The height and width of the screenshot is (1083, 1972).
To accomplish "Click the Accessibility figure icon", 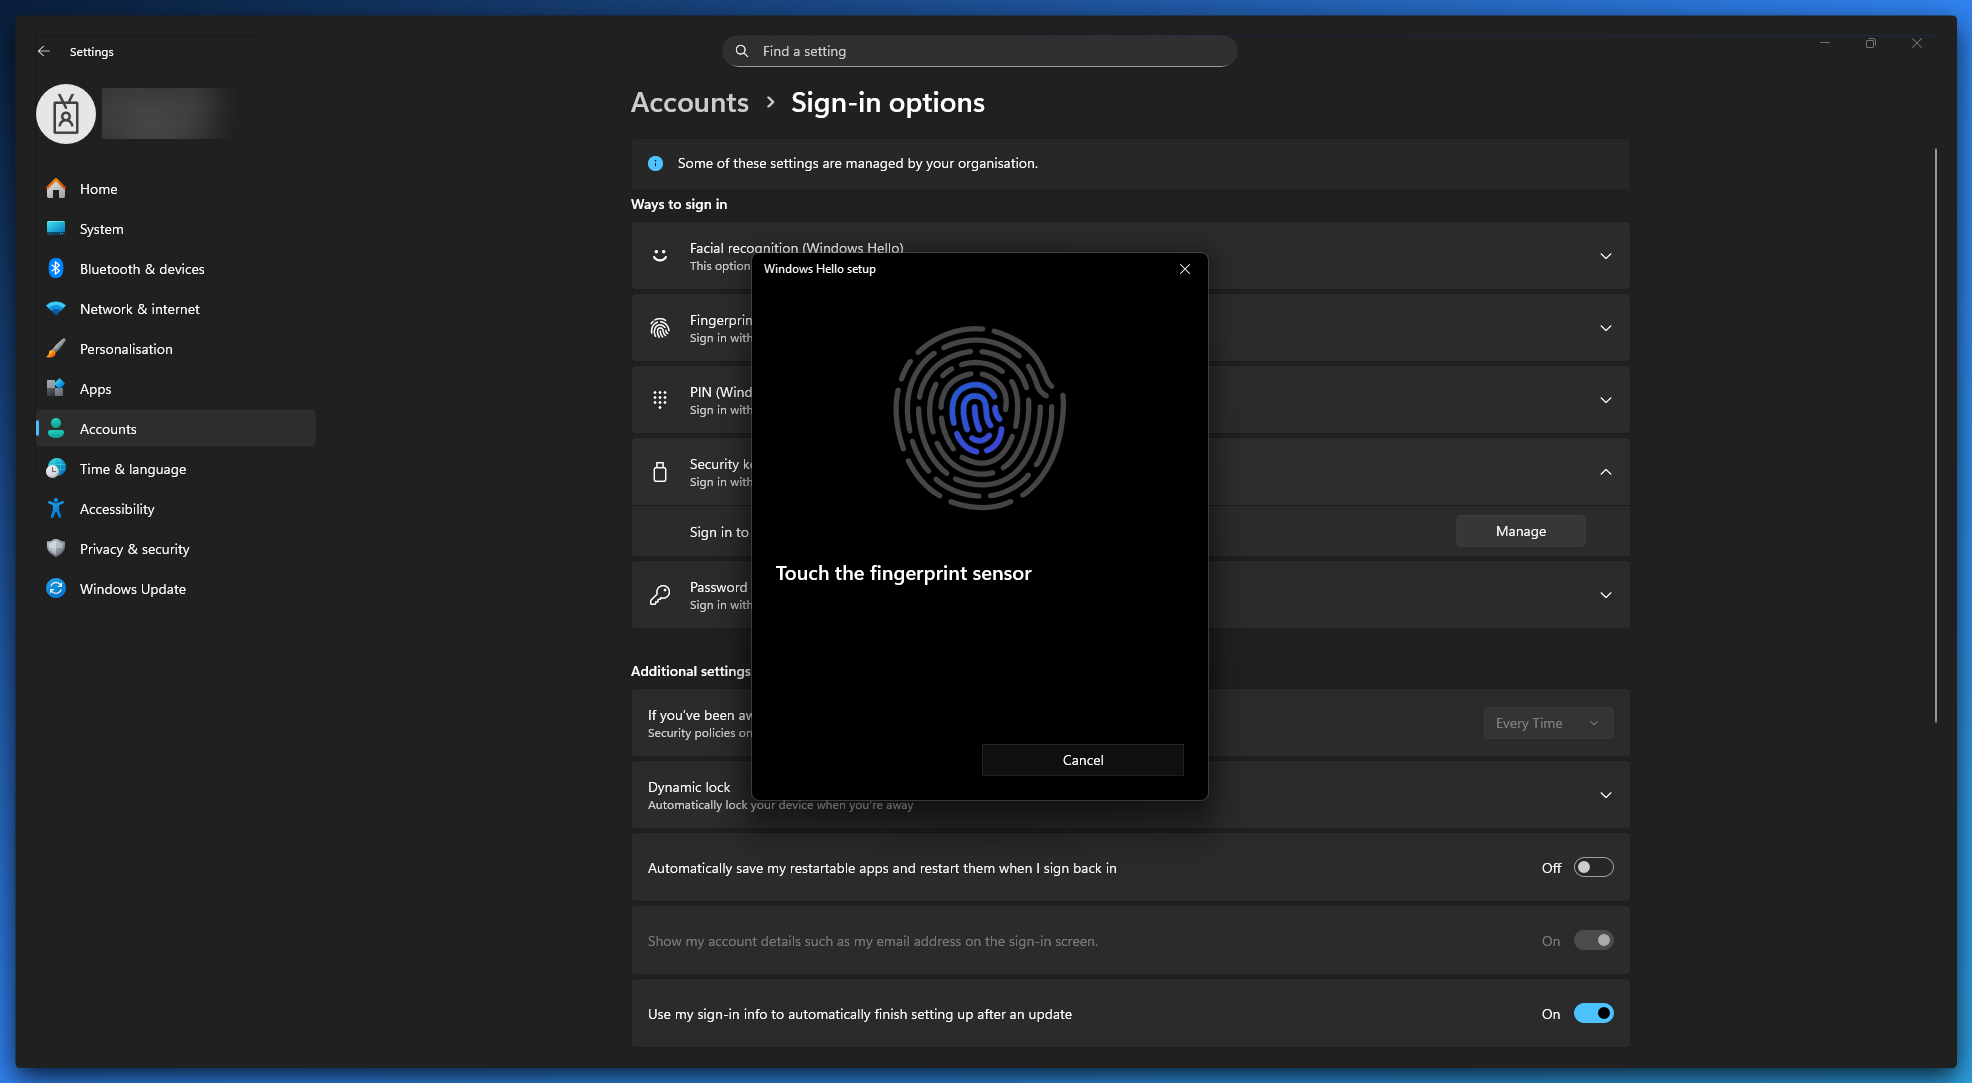I will (56, 509).
